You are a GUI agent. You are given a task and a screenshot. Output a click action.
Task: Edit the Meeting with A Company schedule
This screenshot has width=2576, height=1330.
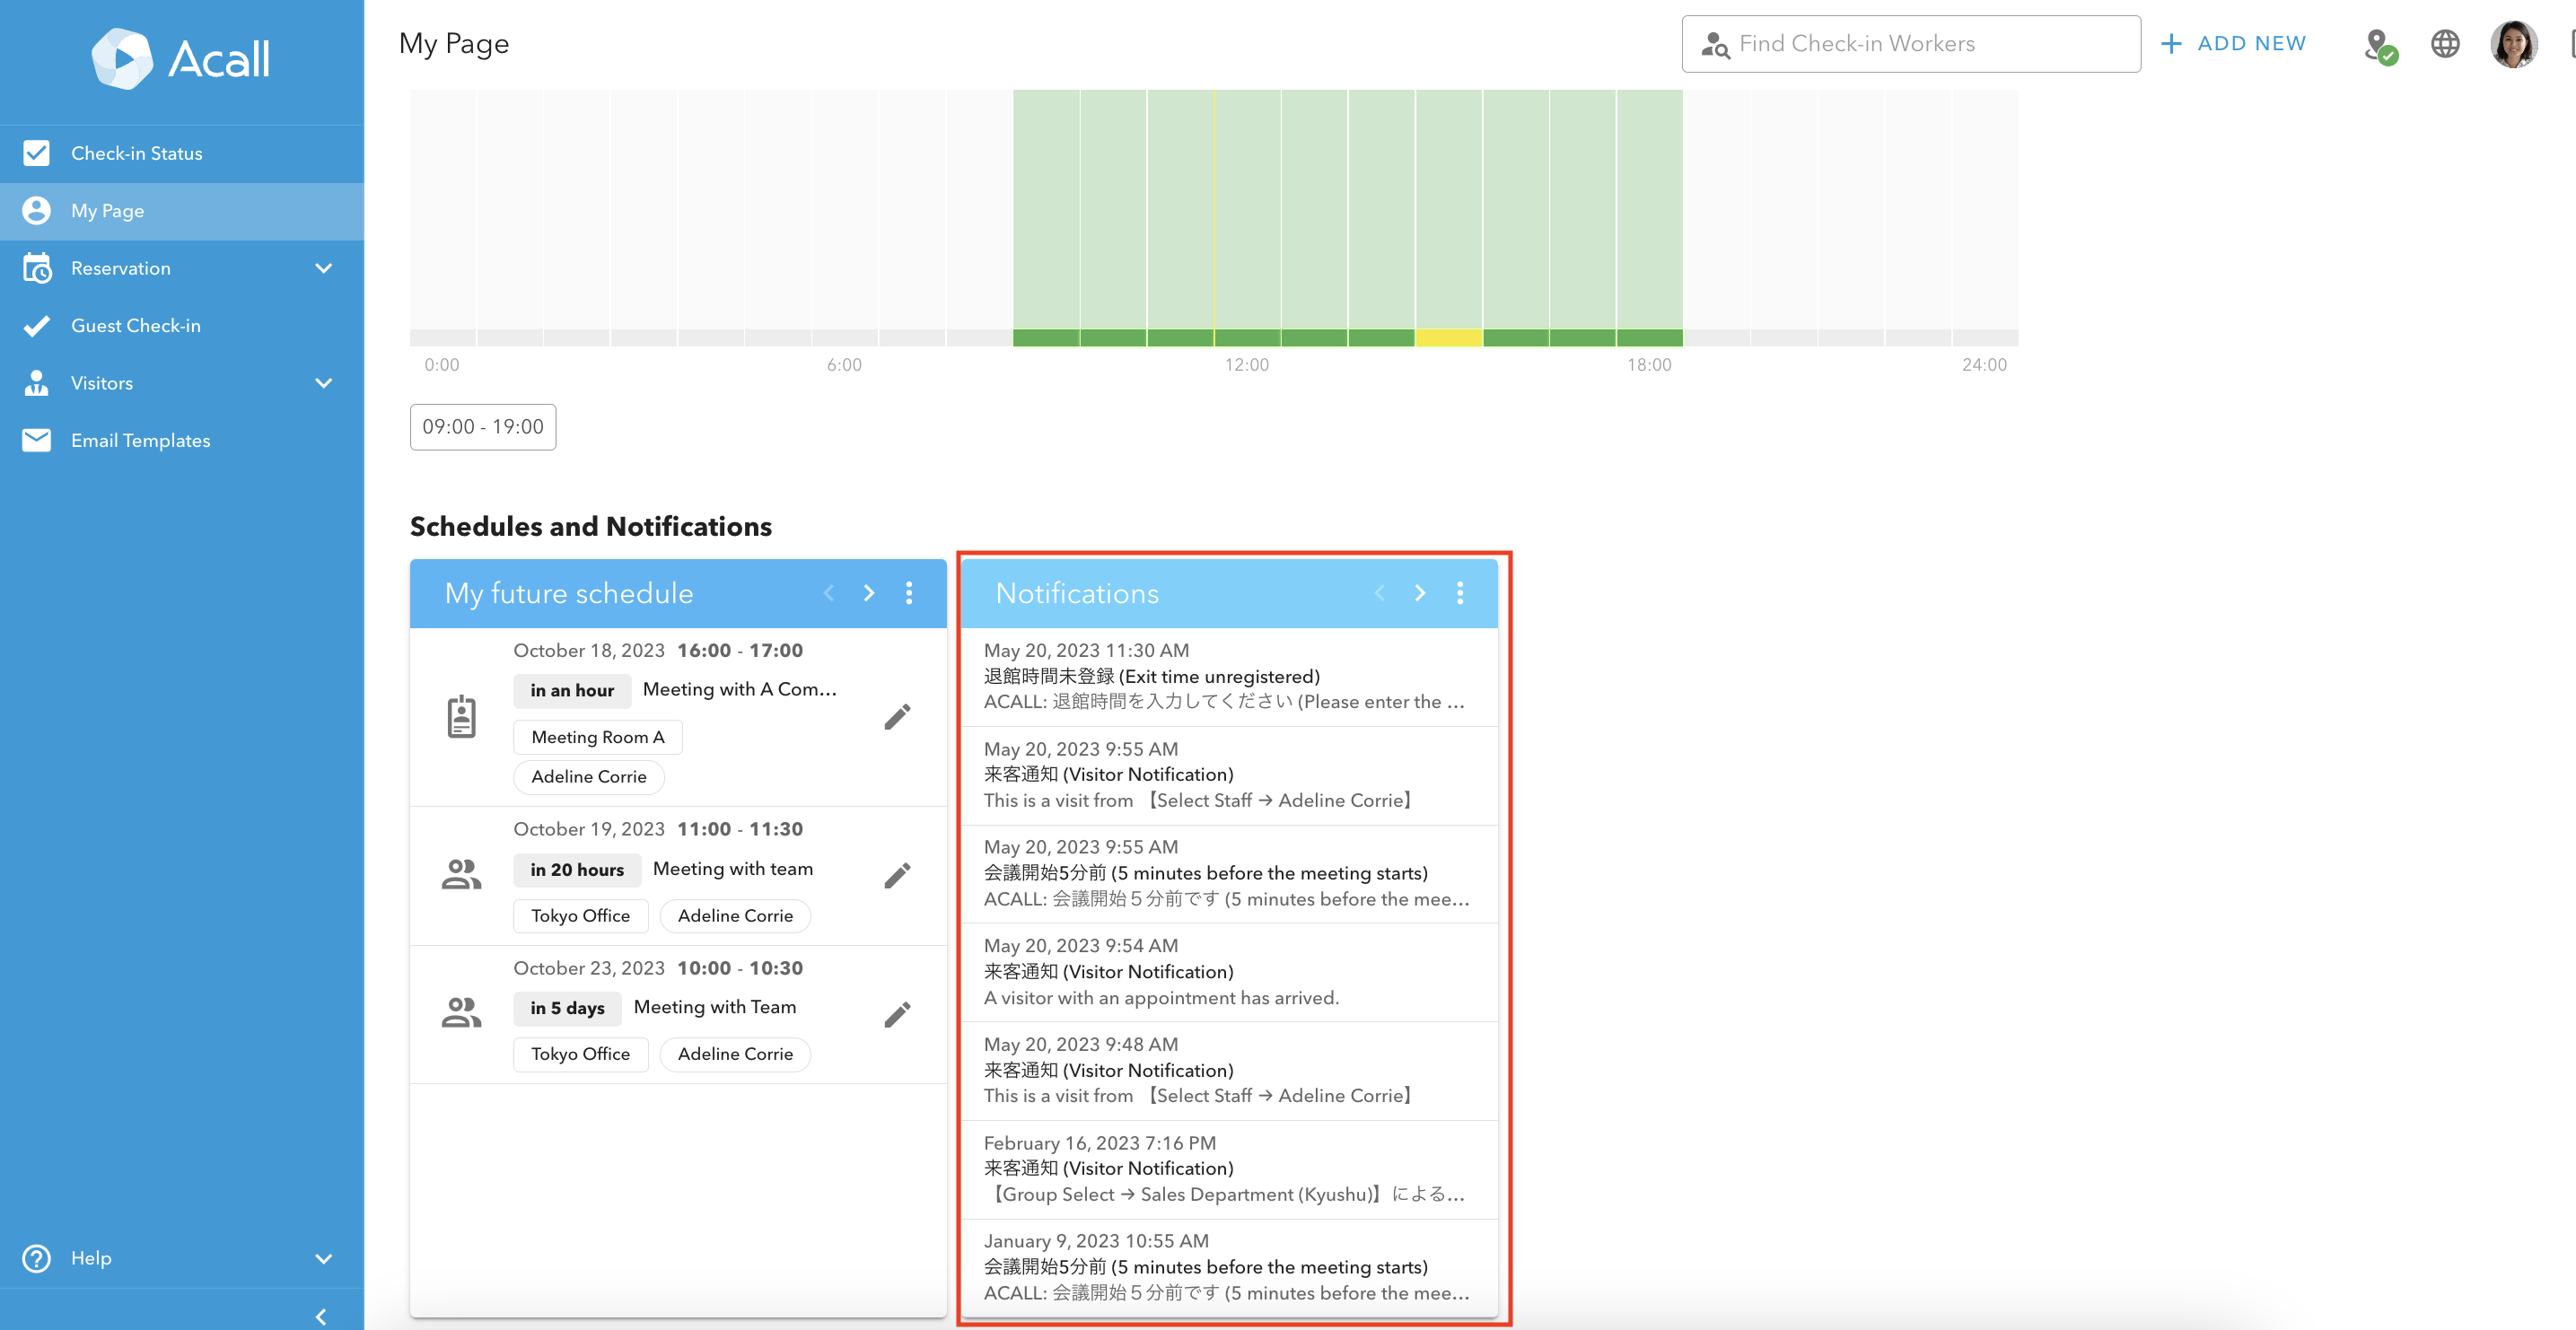coord(897,717)
